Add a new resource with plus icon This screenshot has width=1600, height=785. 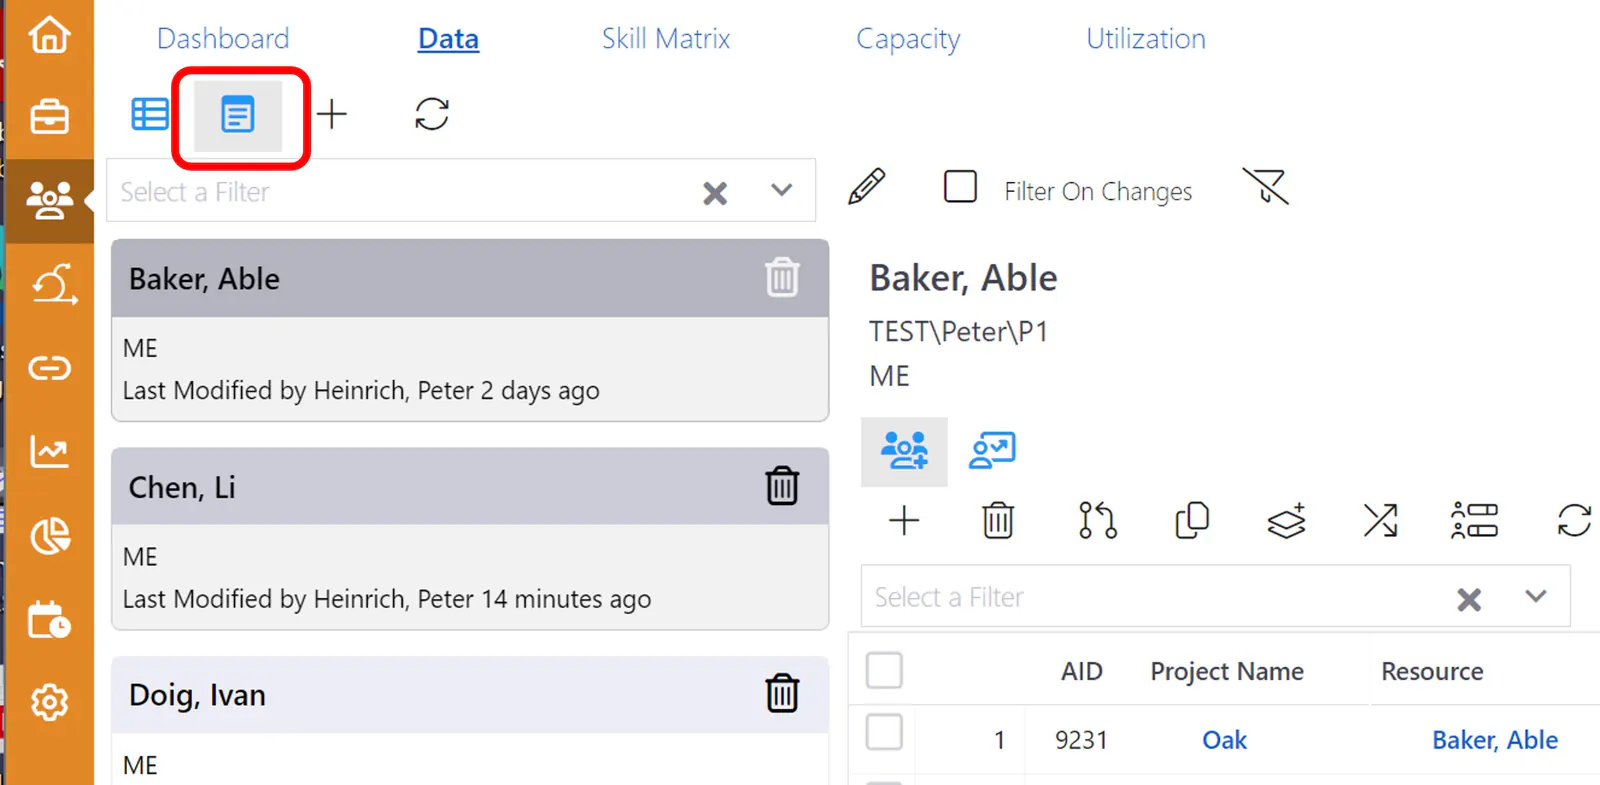(332, 114)
